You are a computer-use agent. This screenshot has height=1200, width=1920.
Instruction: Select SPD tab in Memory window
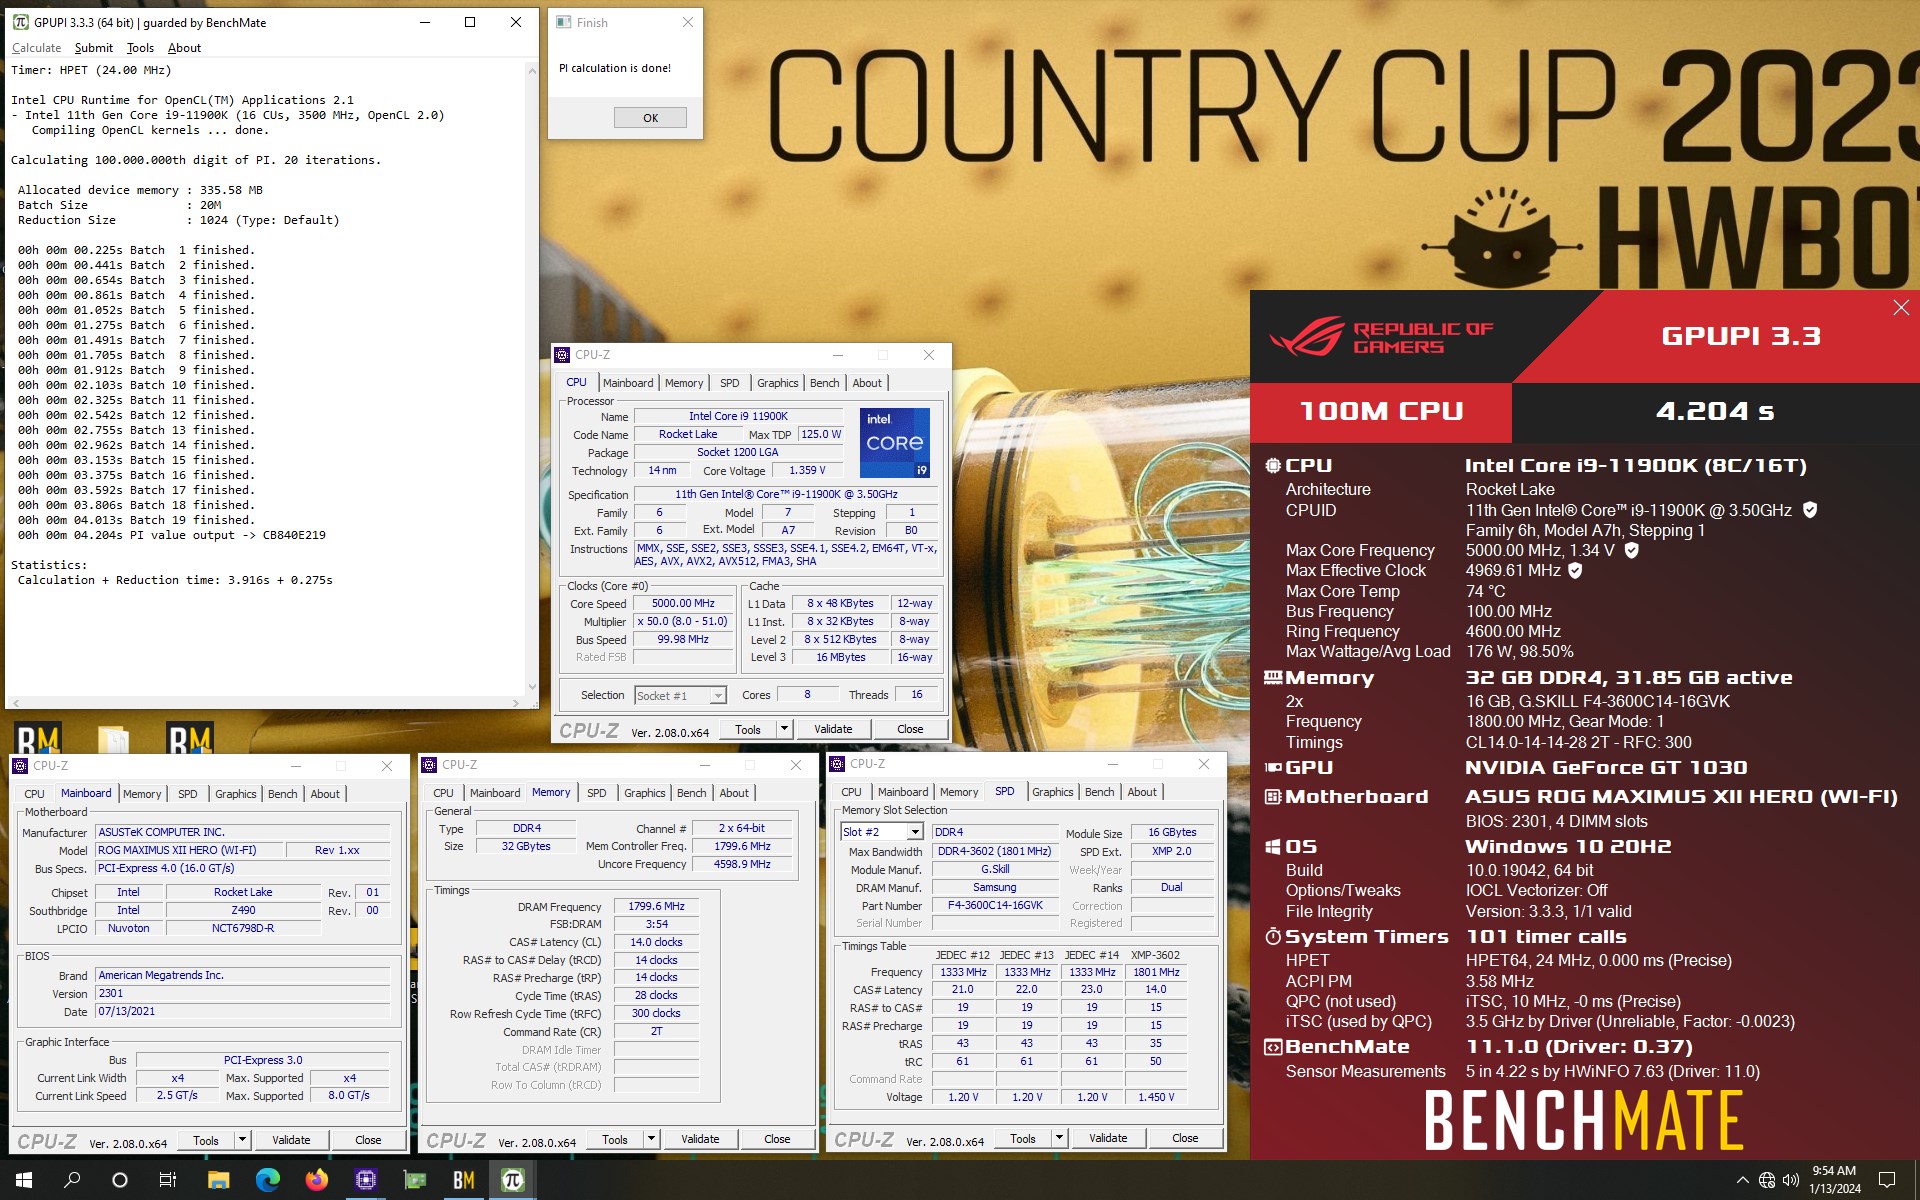point(597,793)
